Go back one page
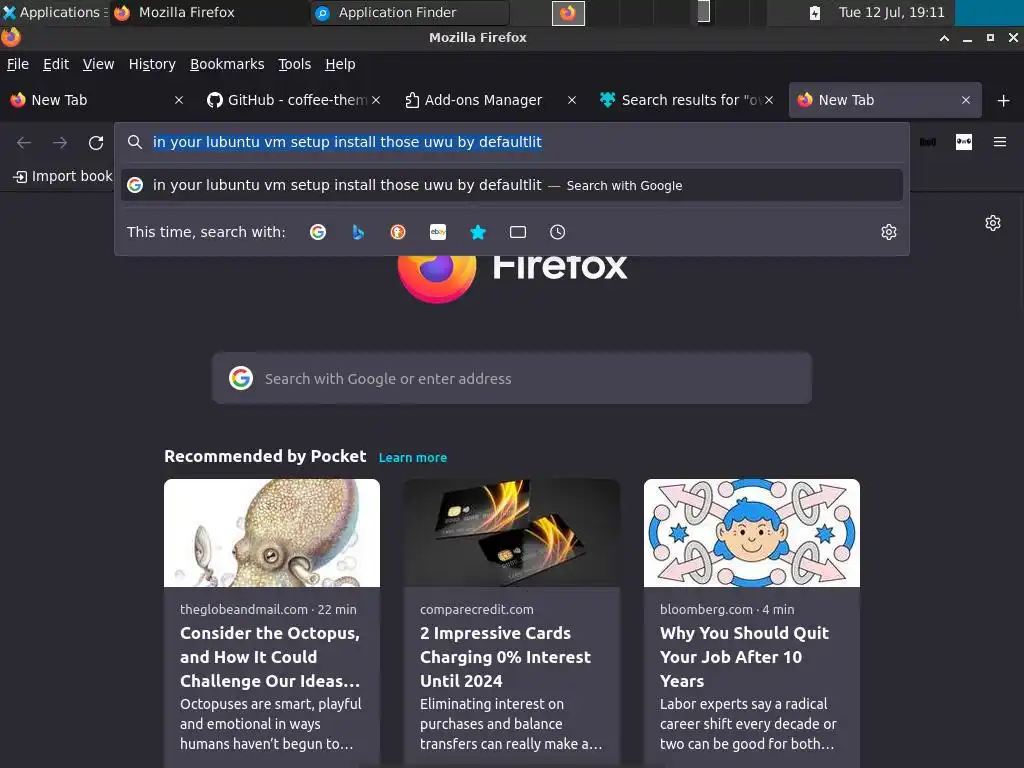 coord(24,142)
